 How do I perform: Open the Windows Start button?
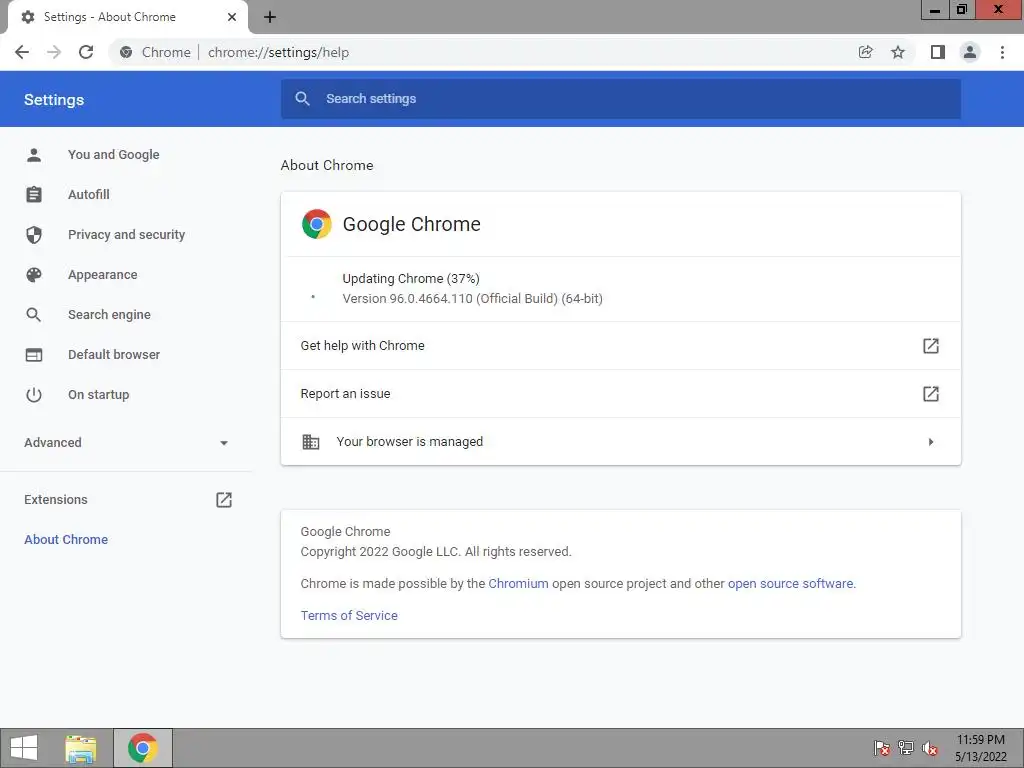(x=24, y=748)
